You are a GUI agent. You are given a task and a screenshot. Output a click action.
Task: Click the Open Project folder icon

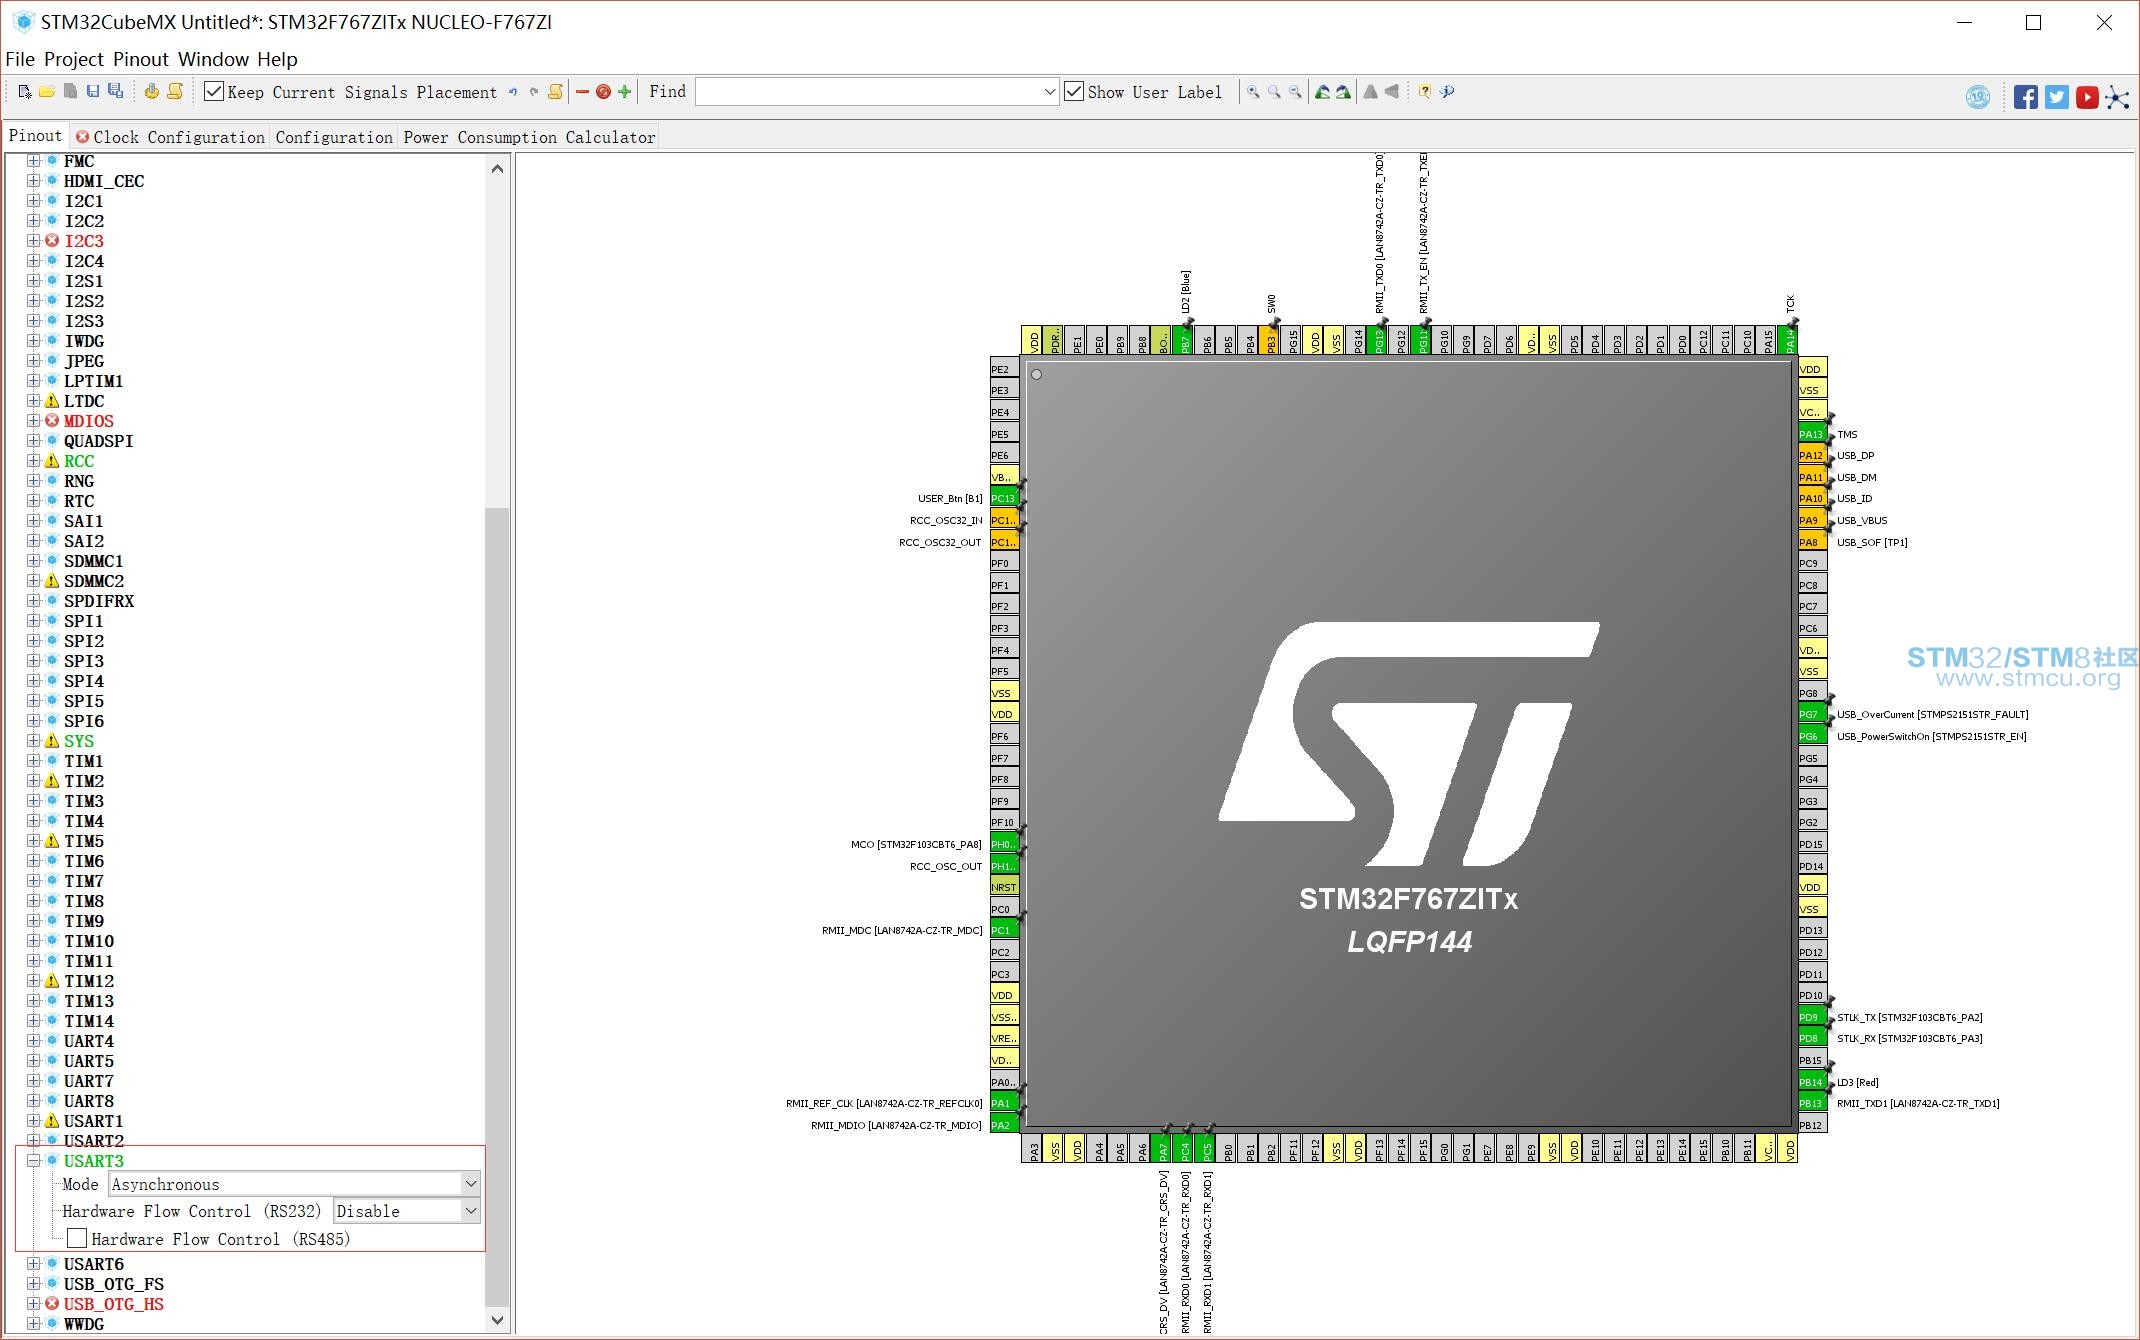(x=47, y=92)
